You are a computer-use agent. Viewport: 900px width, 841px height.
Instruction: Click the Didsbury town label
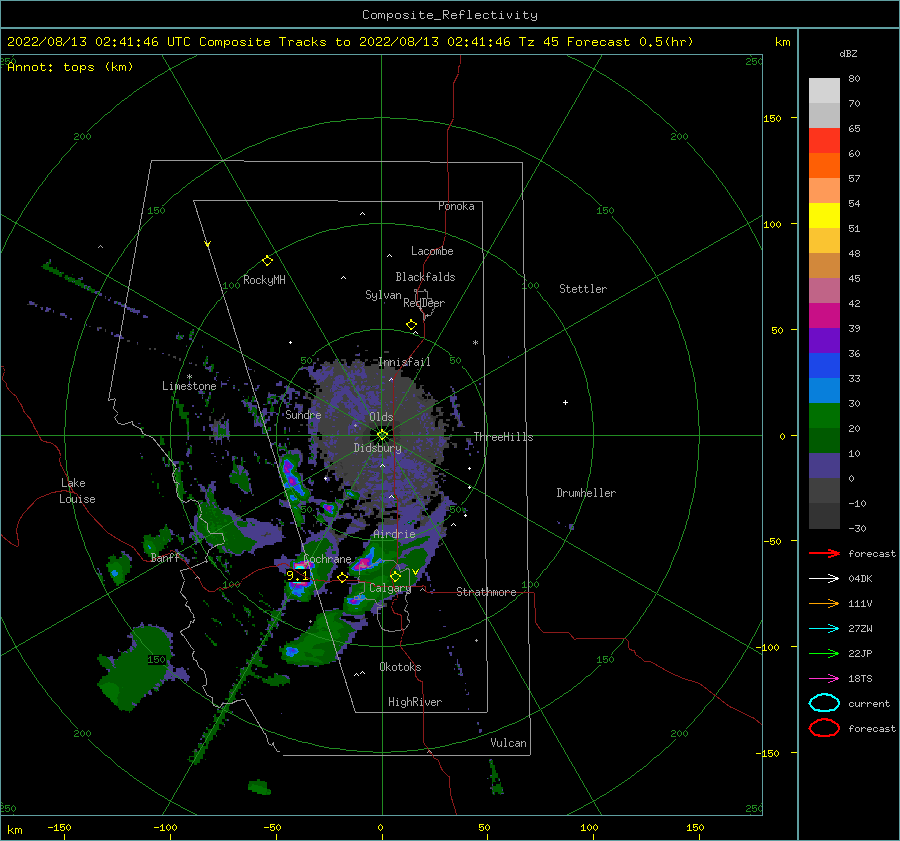(x=378, y=448)
